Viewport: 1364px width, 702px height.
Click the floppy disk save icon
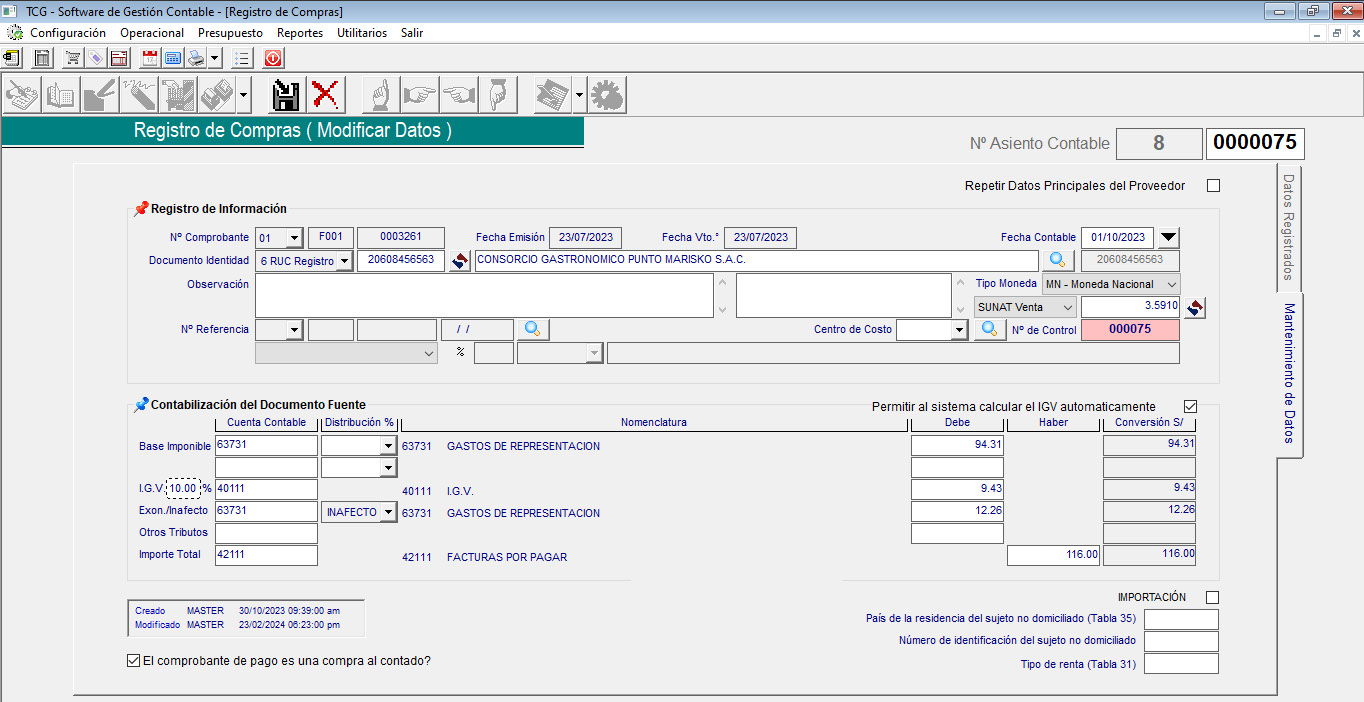tap(285, 96)
